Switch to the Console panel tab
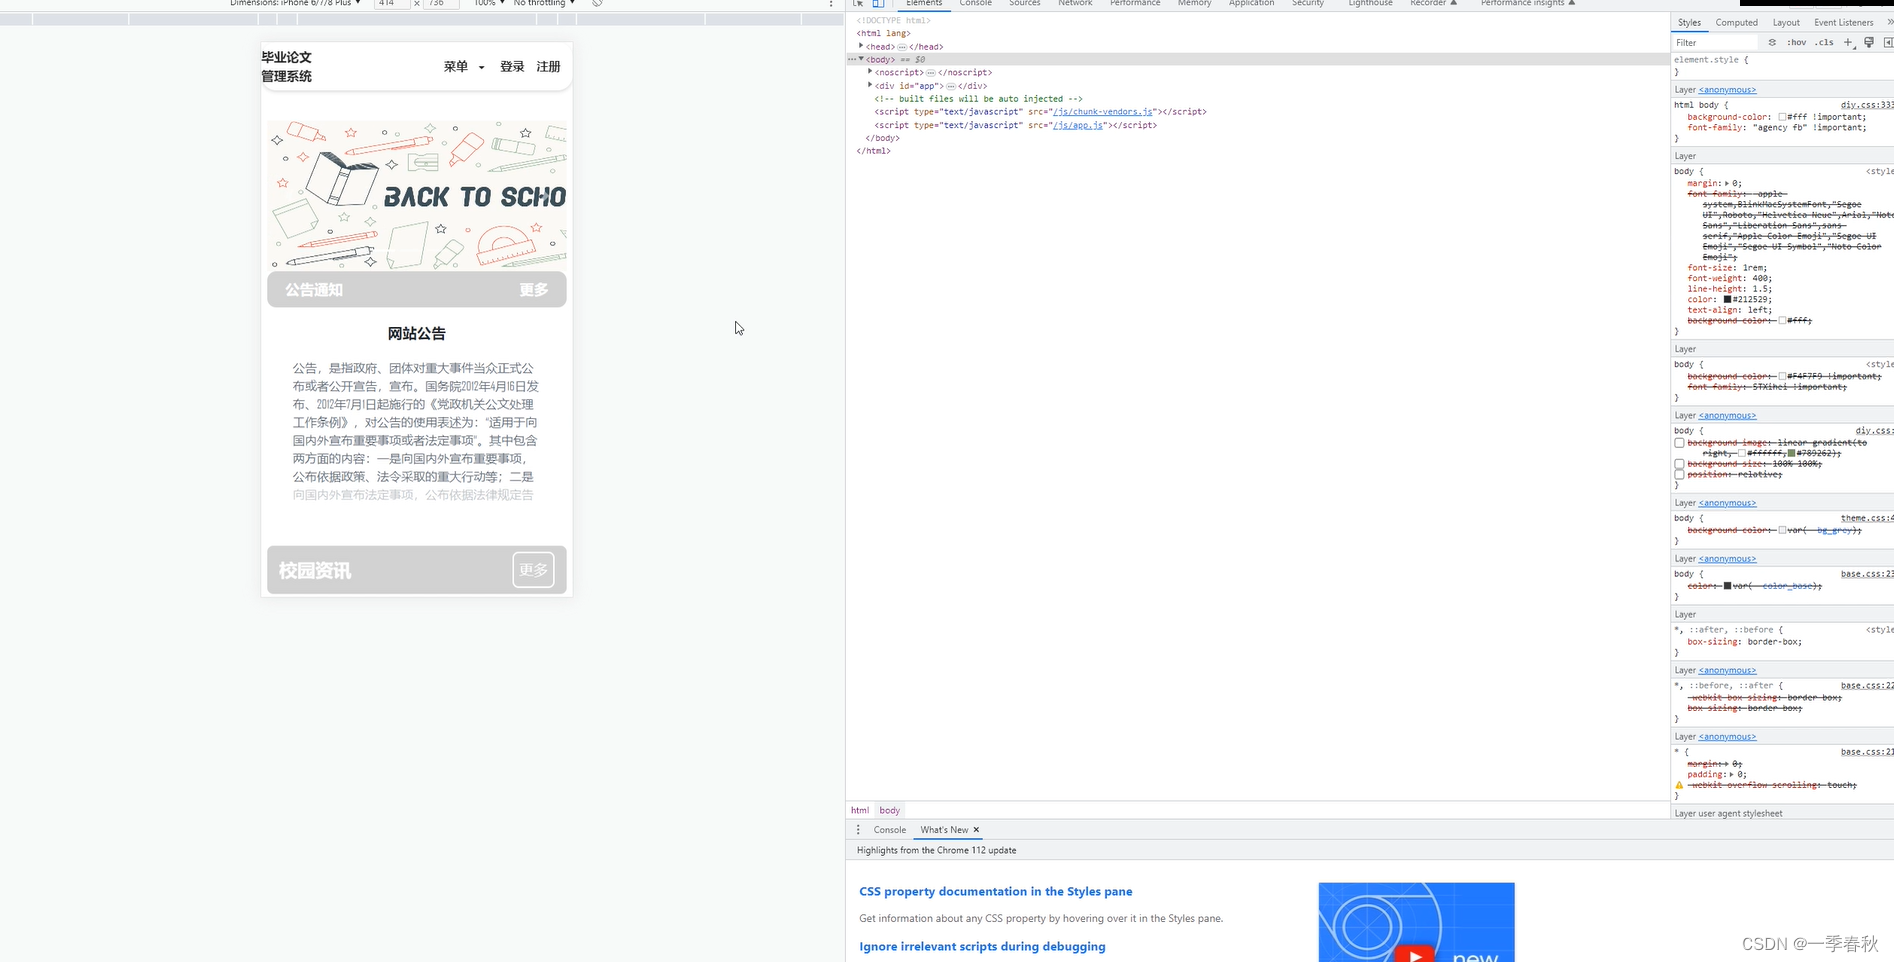The width and height of the screenshot is (1894, 962). pos(975,4)
